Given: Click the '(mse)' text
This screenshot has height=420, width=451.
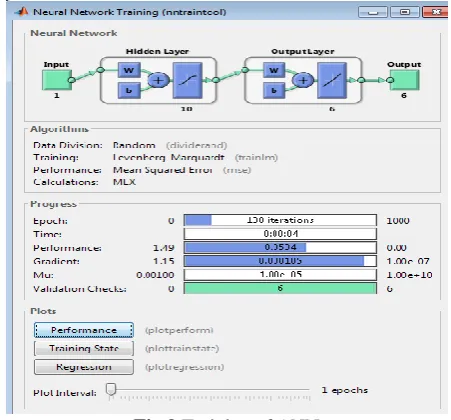Looking at the screenshot, I should [x=237, y=170].
